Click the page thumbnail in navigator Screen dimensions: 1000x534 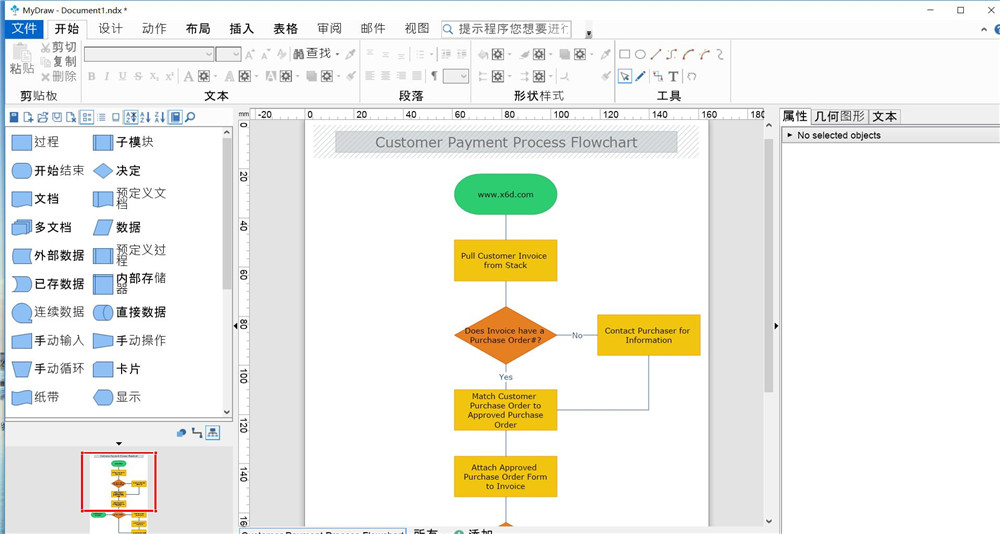(119, 481)
